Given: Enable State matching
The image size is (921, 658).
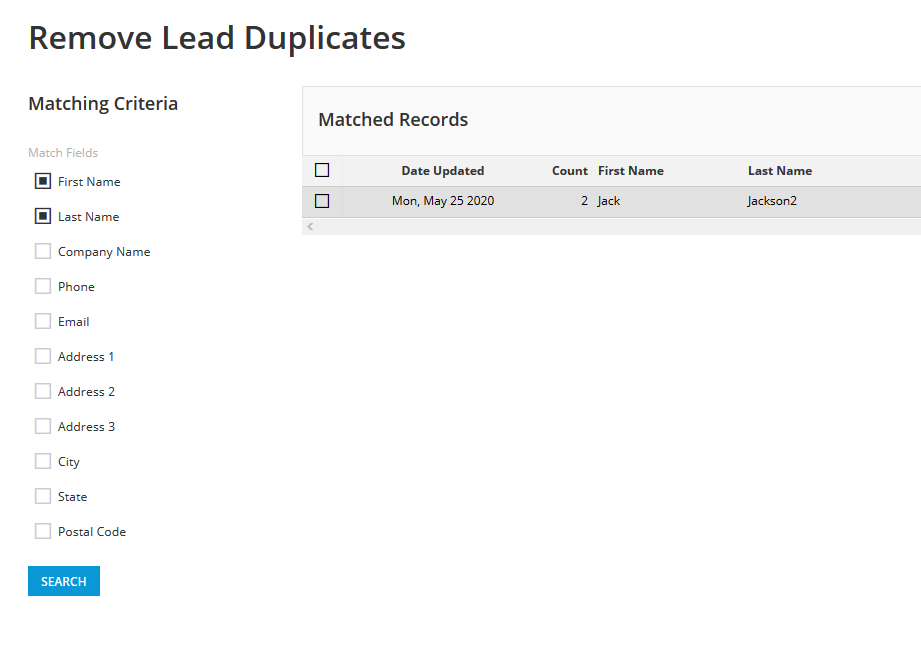Looking at the screenshot, I should pos(43,496).
